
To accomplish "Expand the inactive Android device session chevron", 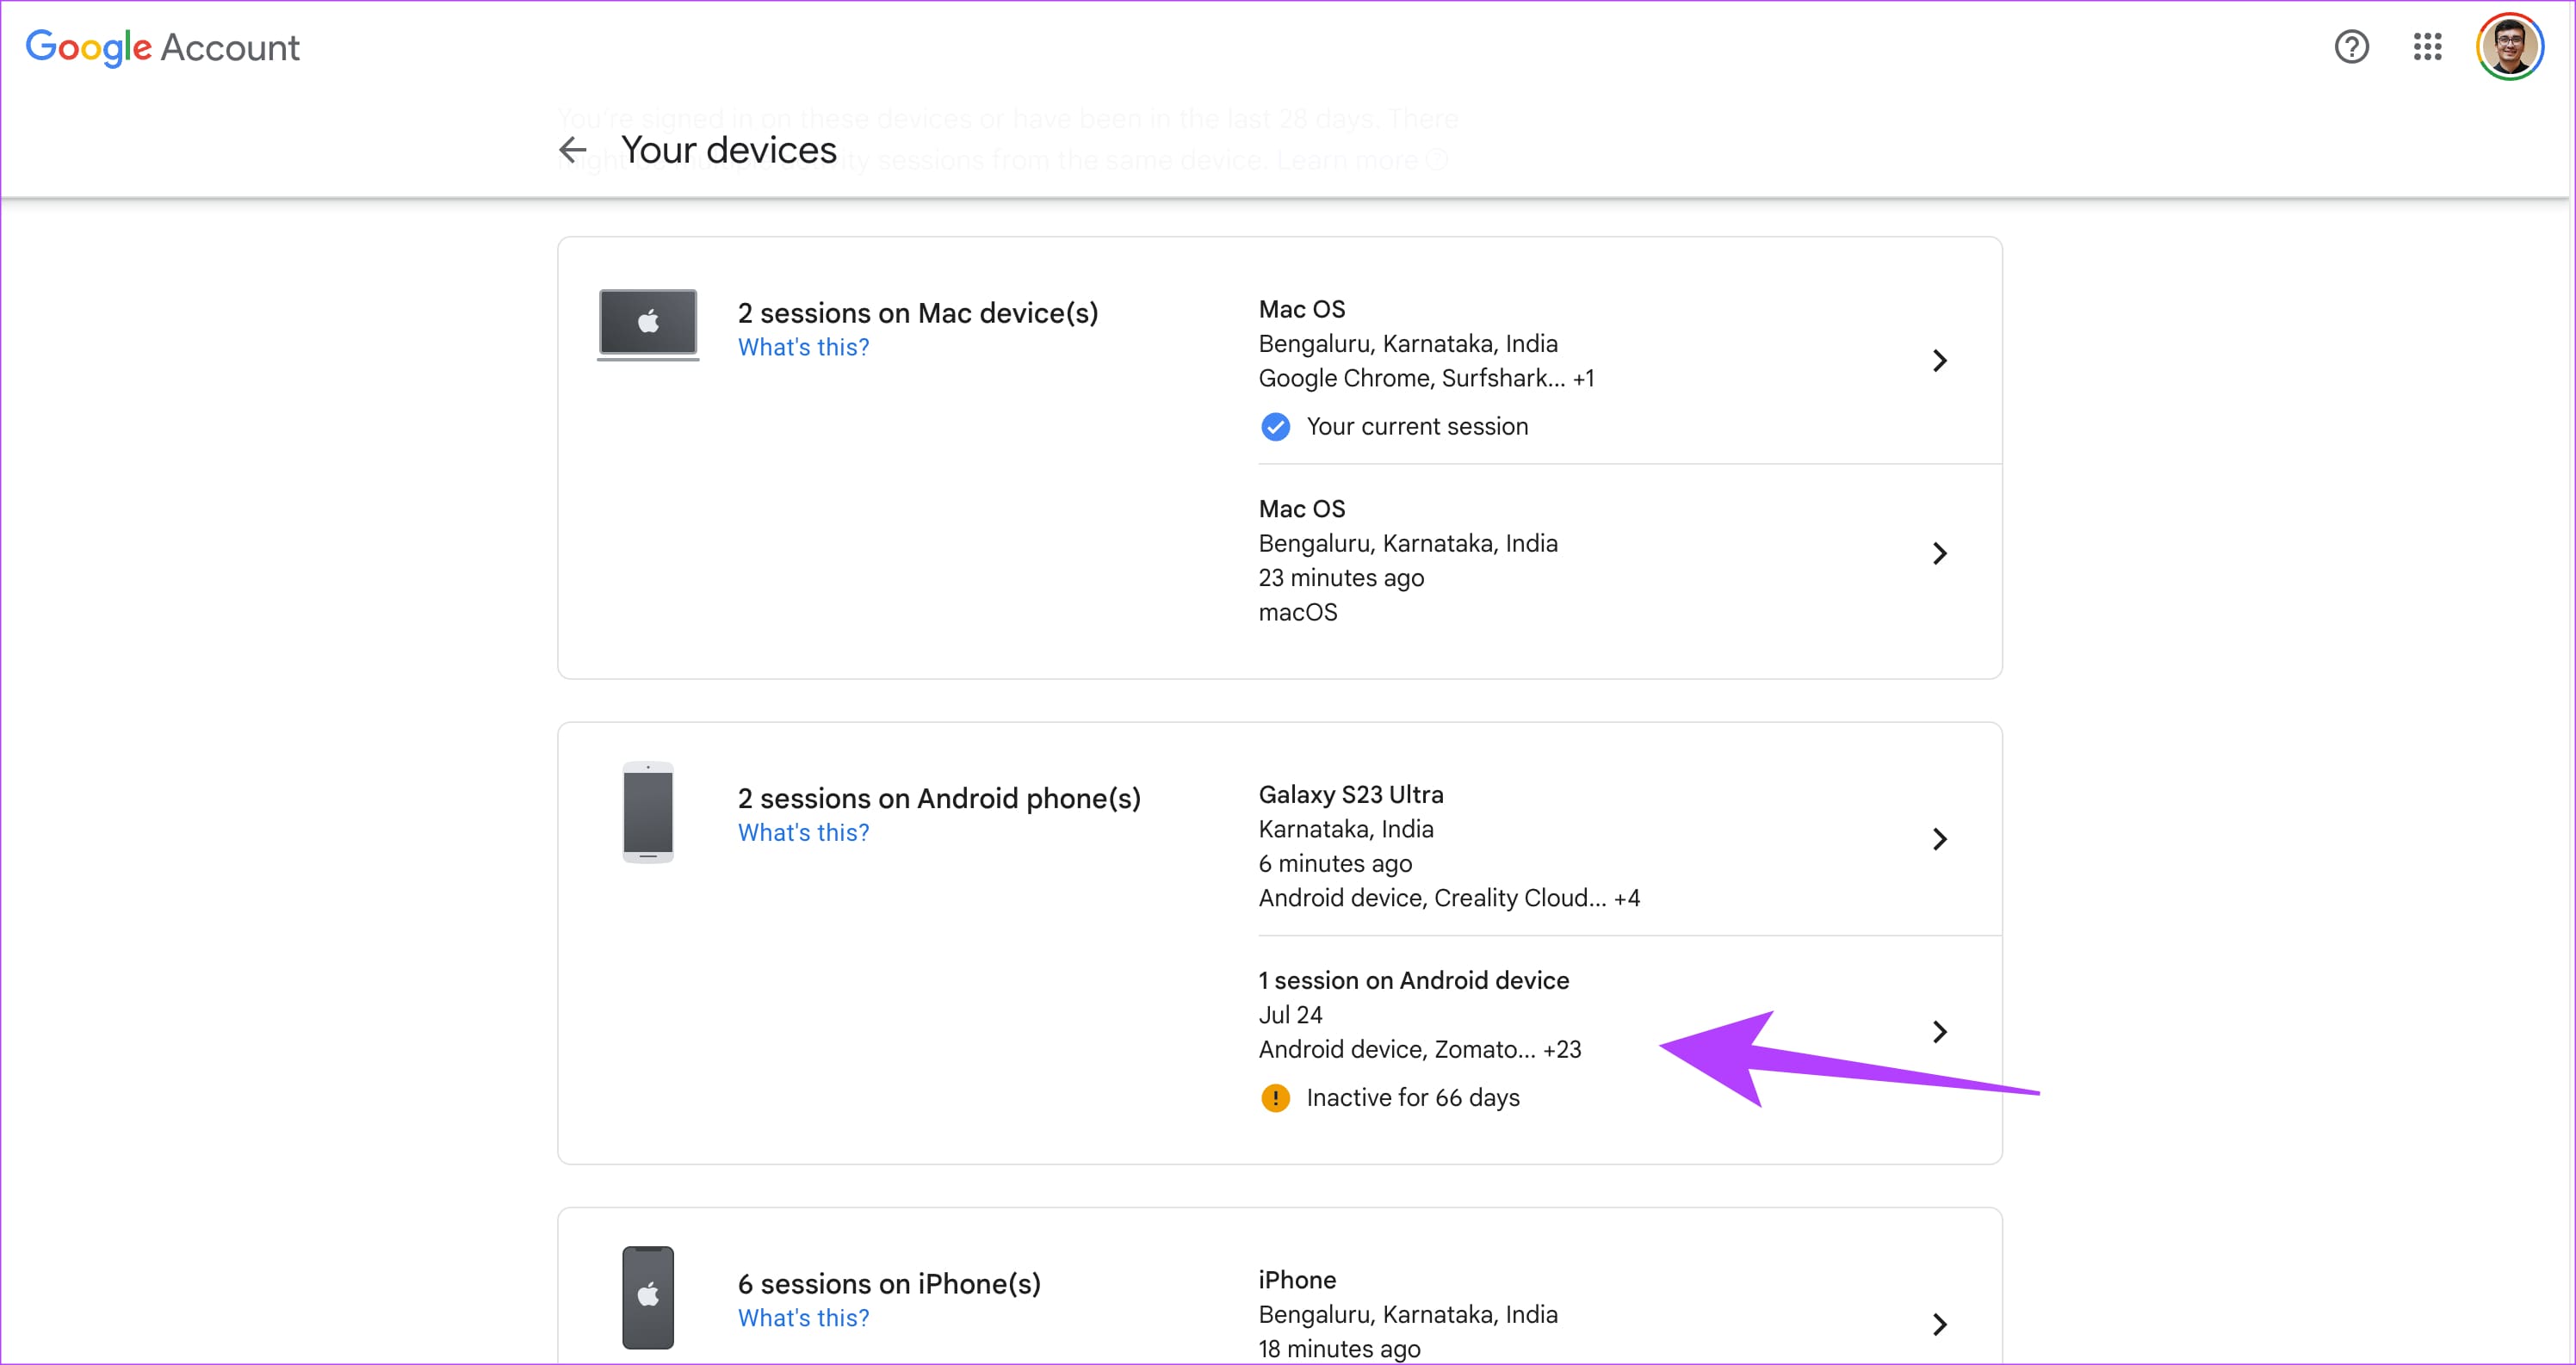I will [1939, 1031].
